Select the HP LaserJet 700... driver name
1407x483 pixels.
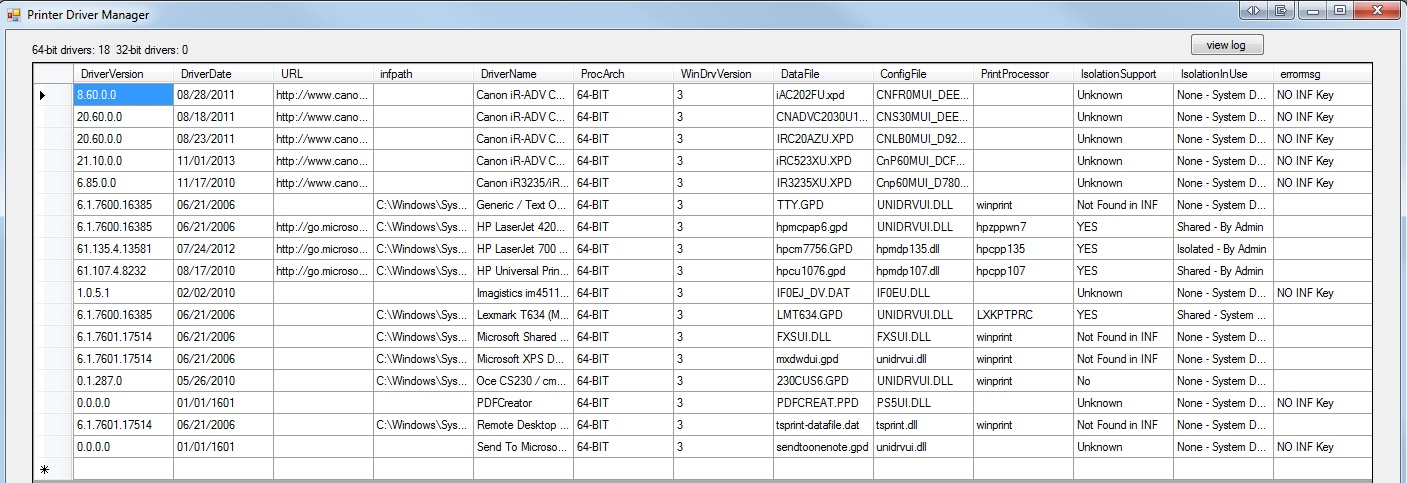click(x=523, y=249)
